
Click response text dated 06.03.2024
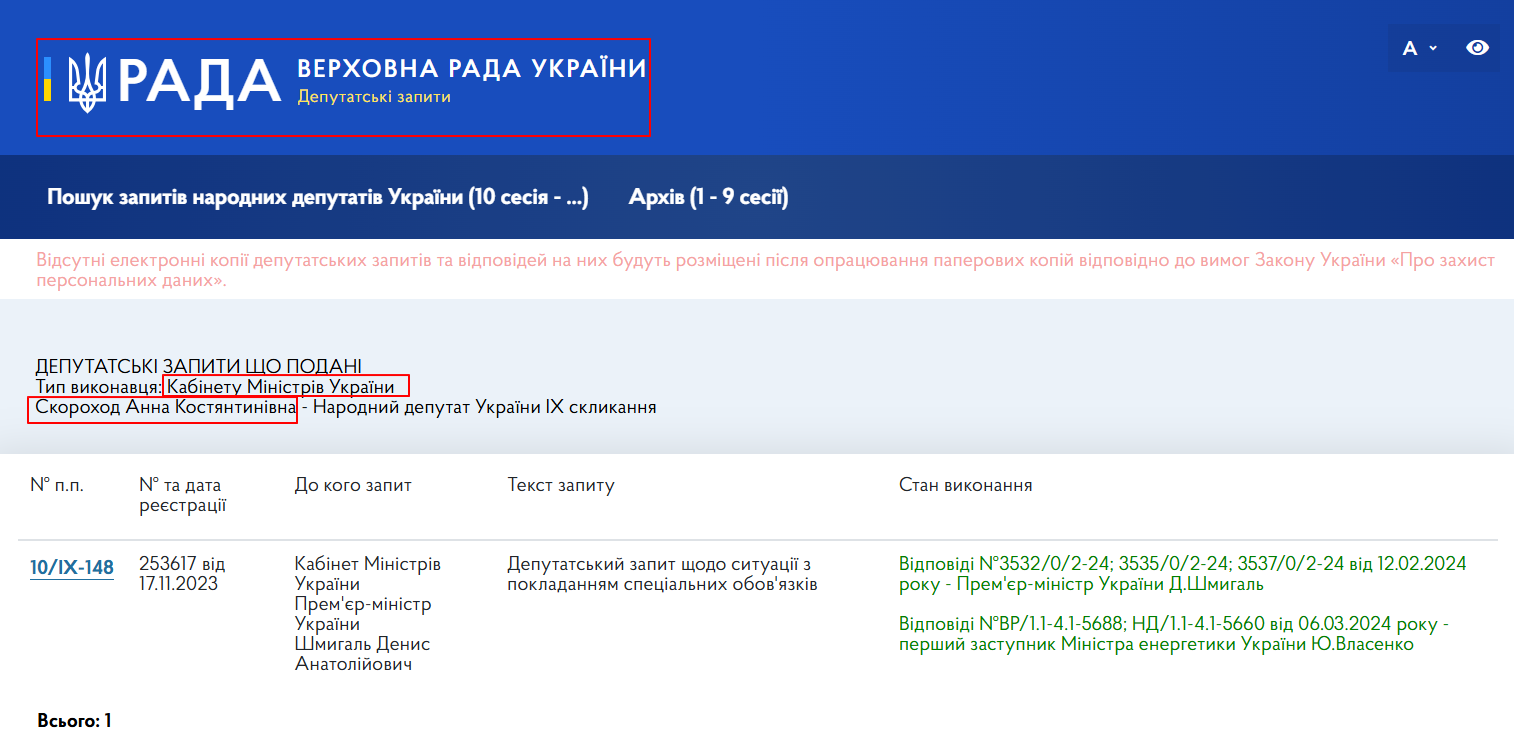[1174, 634]
